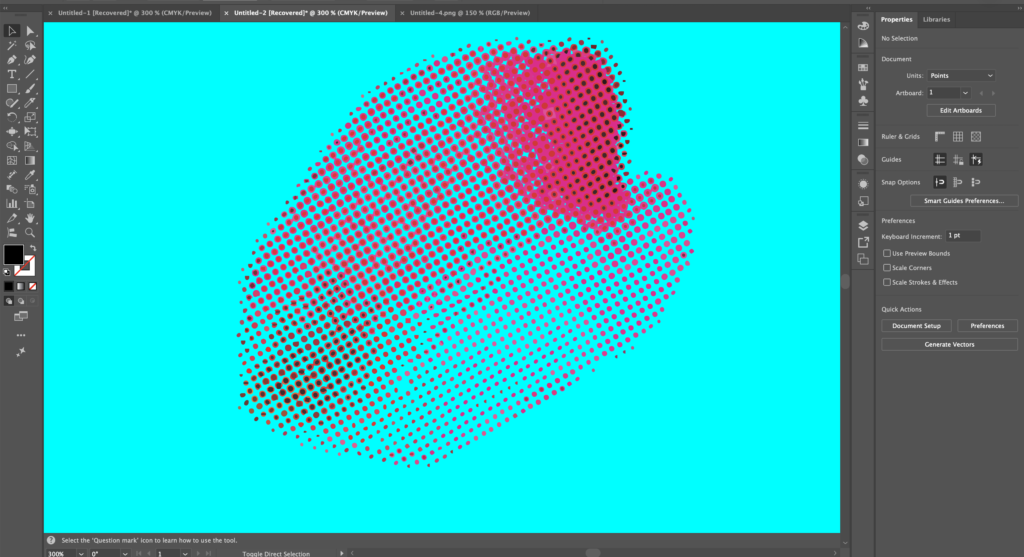This screenshot has height=557, width=1024.
Task: Click the Generate Vectors button
Action: 949,344
